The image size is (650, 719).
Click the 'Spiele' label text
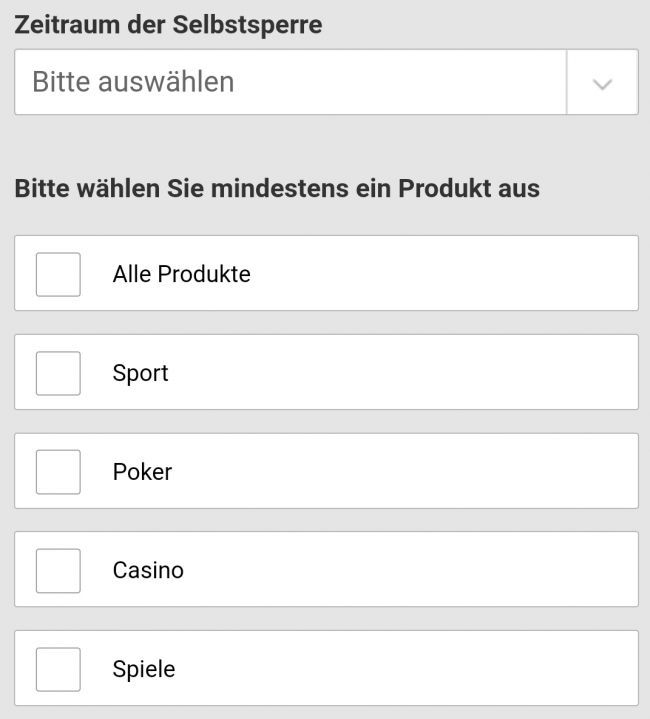pyautogui.click(x=144, y=669)
